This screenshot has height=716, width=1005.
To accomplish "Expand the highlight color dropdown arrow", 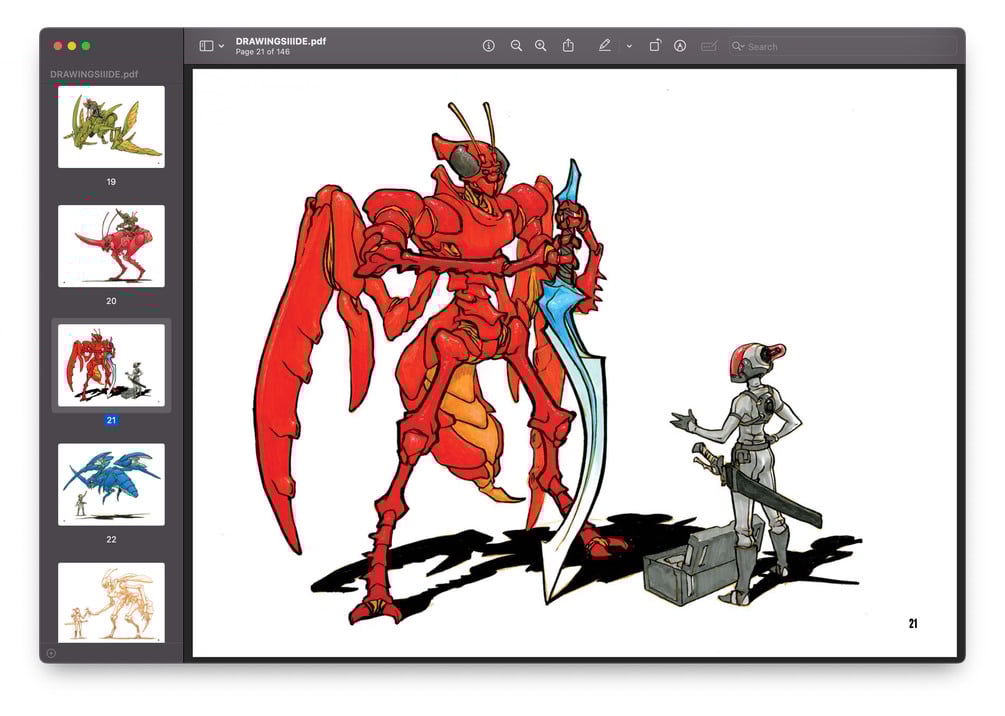I will [x=629, y=46].
